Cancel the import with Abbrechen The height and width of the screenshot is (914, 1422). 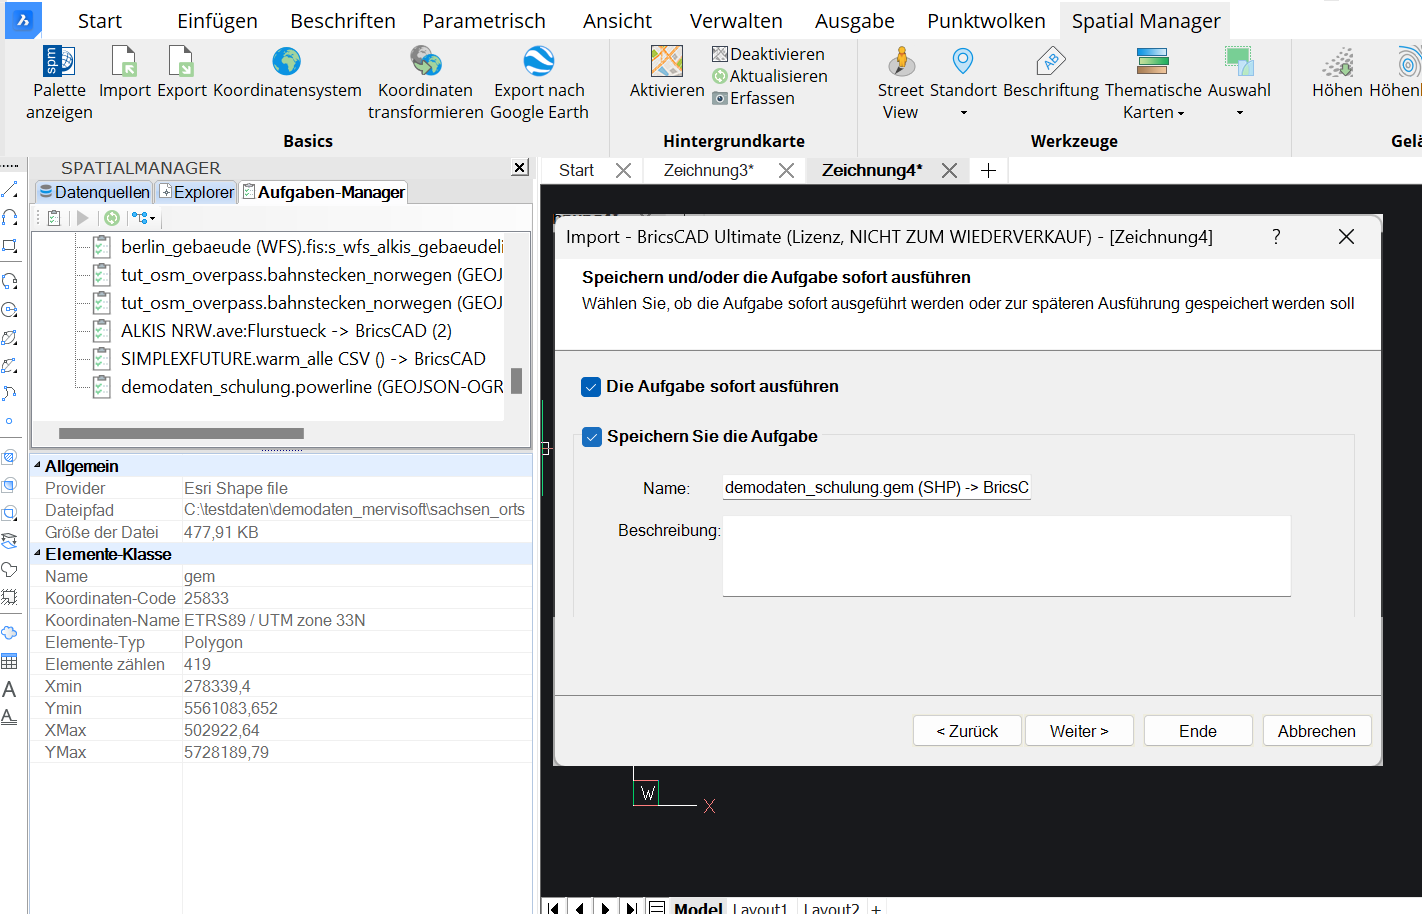1317,730
